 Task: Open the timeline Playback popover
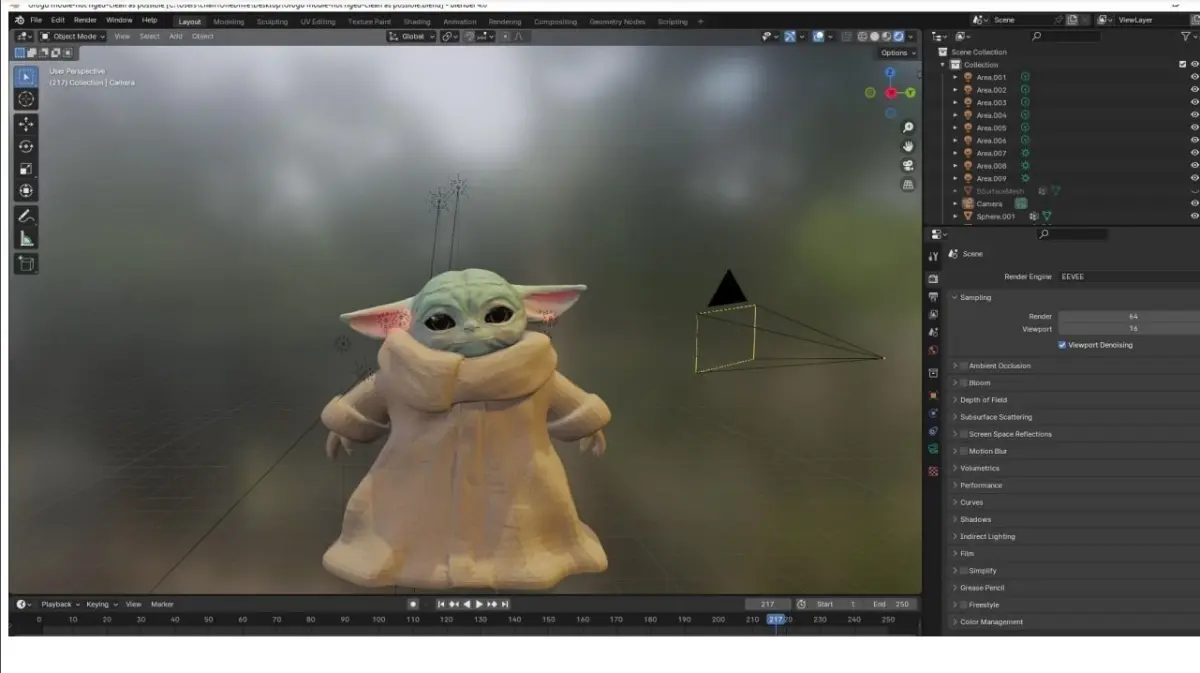click(x=59, y=604)
